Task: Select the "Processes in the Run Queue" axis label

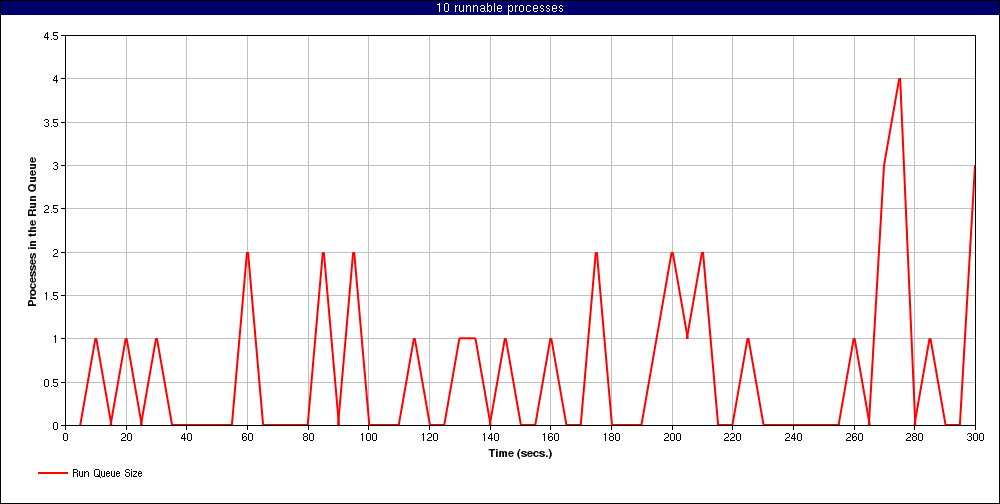Action: (32, 231)
